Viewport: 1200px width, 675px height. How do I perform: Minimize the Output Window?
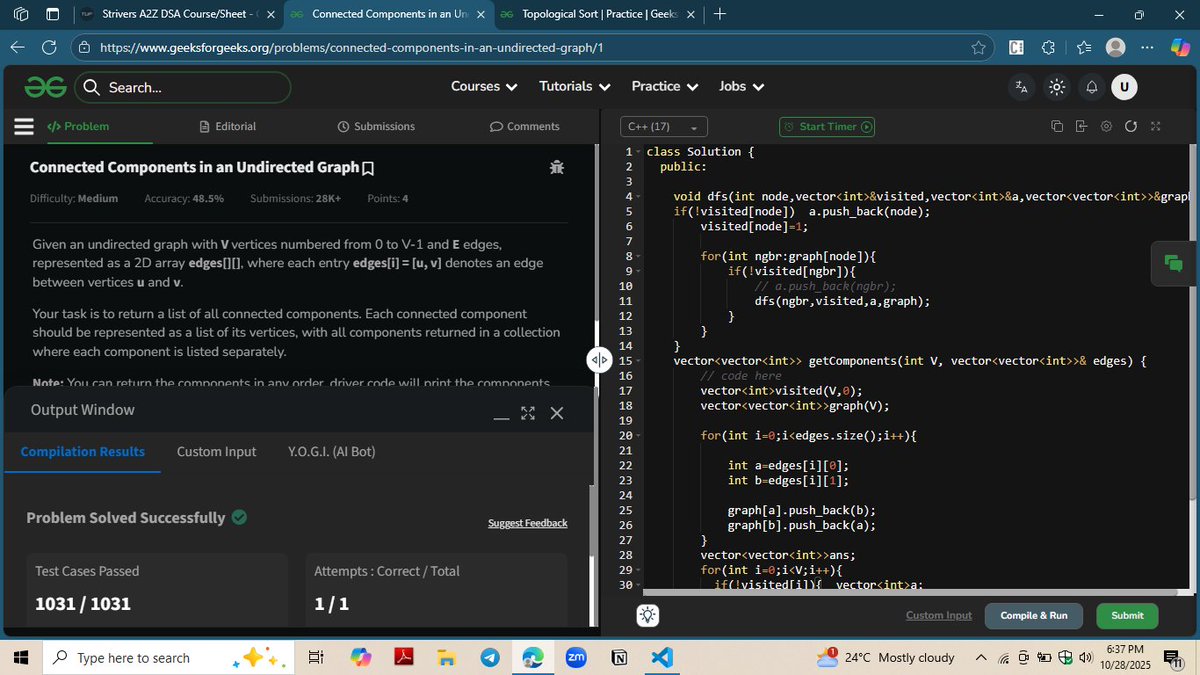[x=502, y=418]
